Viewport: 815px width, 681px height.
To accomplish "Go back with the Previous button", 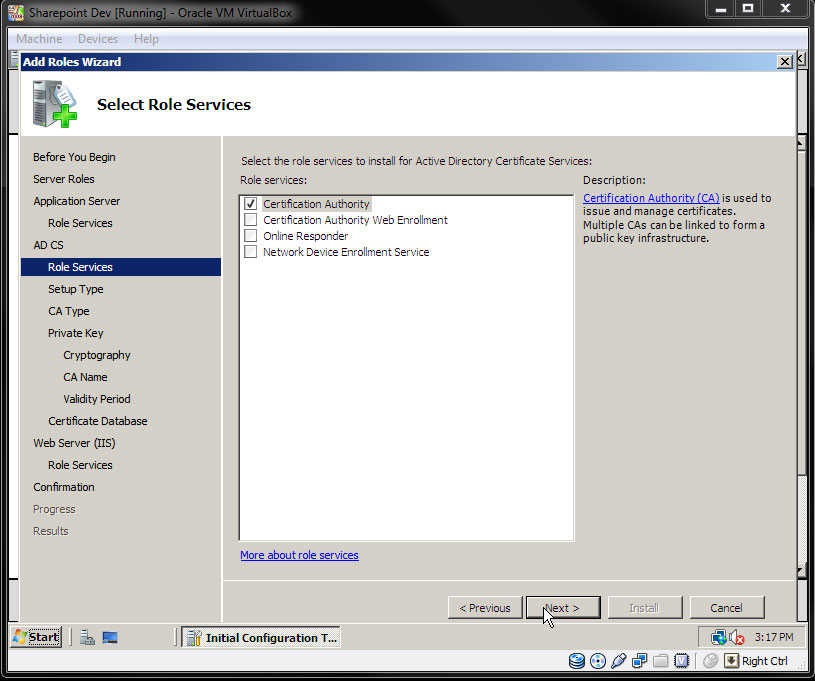I will [485, 608].
